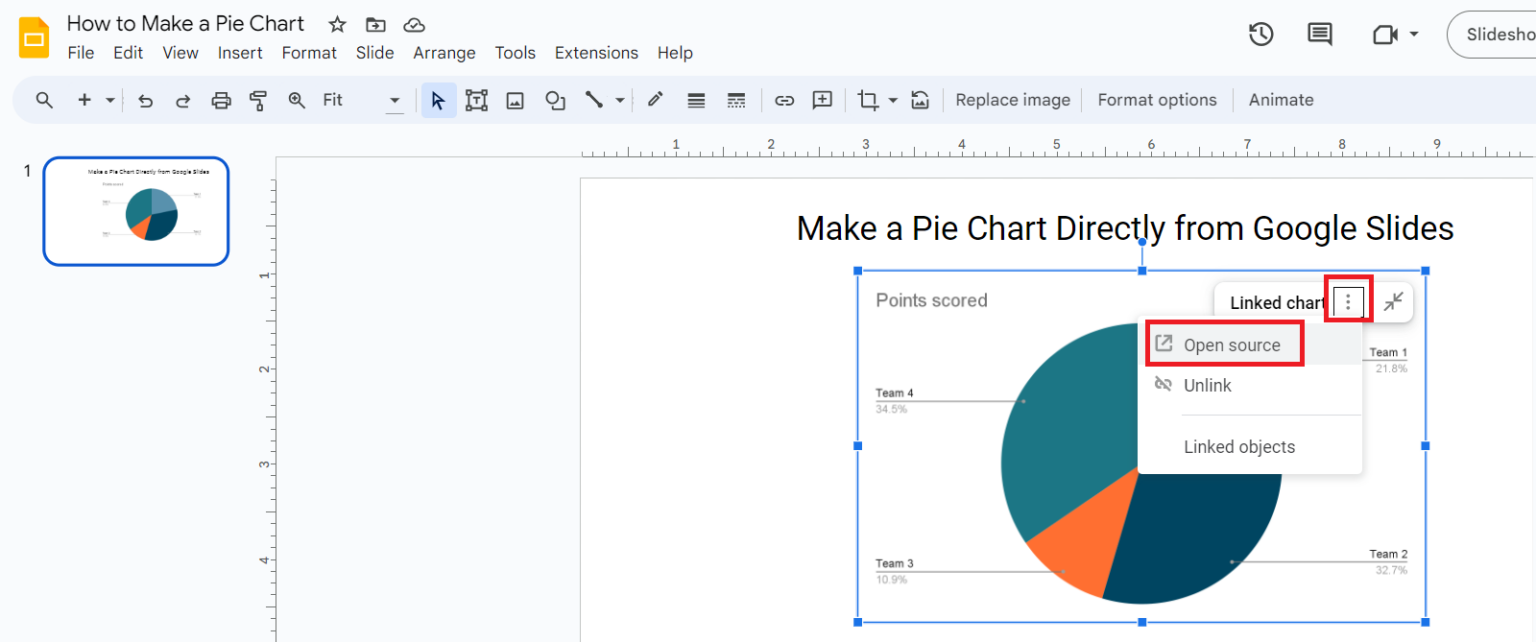
Task: Open the Zoom Fit dropdown
Action: (x=394, y=100)
